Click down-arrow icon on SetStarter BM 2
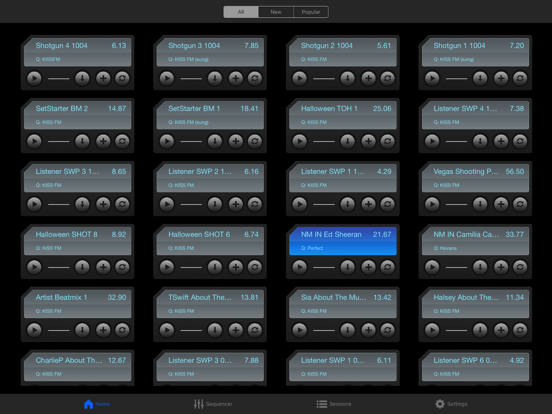This screenshot has width=552, height=414. coord(82,141)
